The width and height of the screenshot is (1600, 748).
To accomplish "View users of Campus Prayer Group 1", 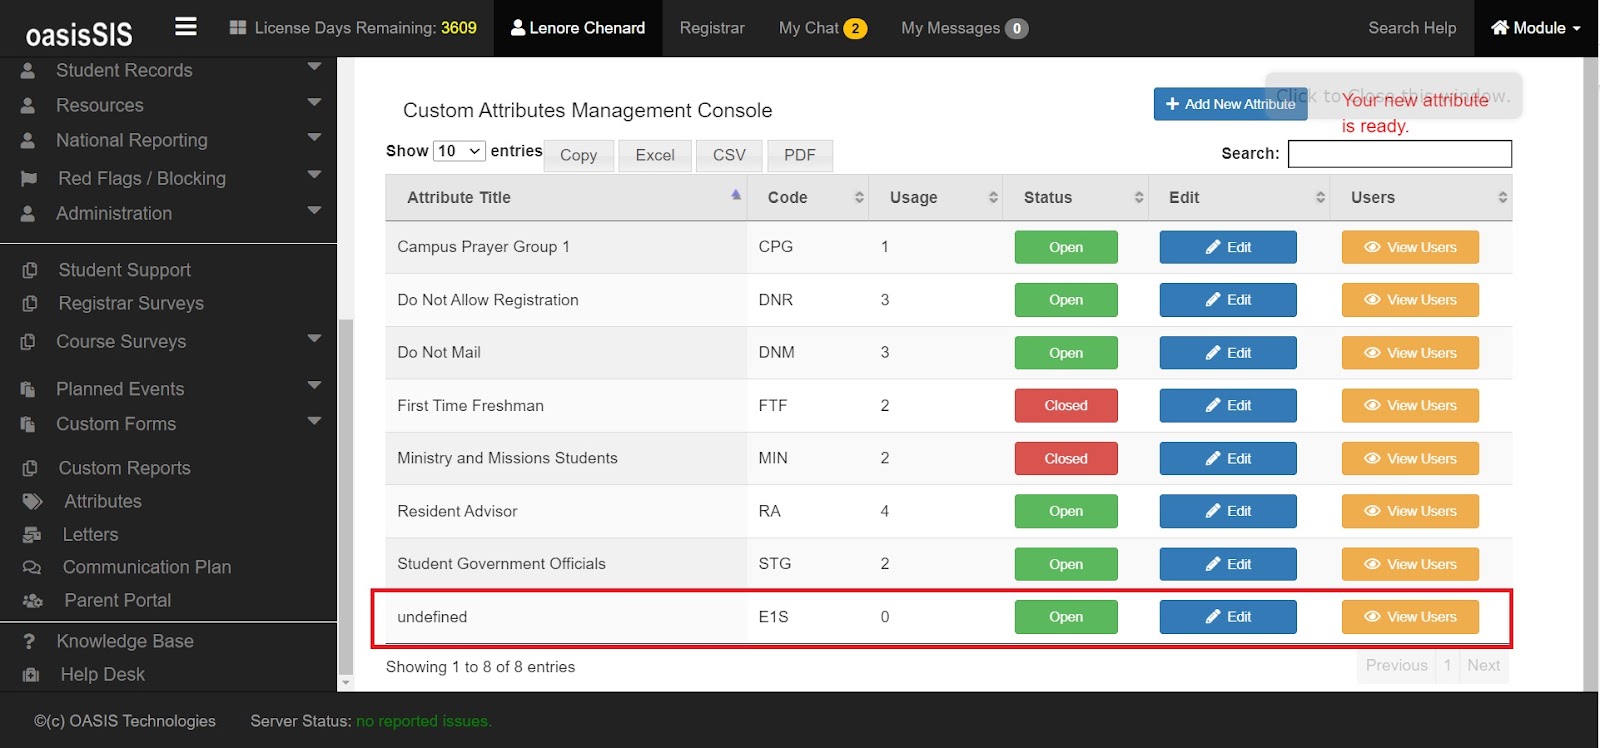I will coord(1410,247).
